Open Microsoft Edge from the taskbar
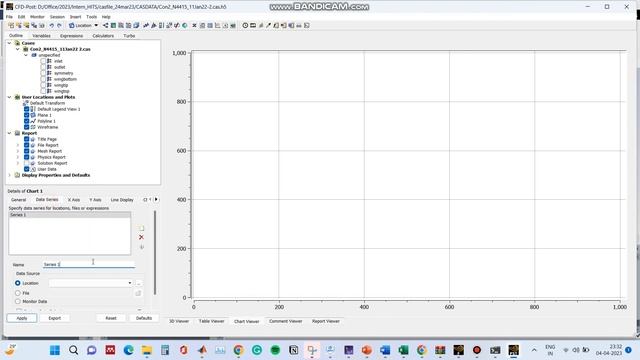Screen dimensions: 640x360 coord(129,350)
